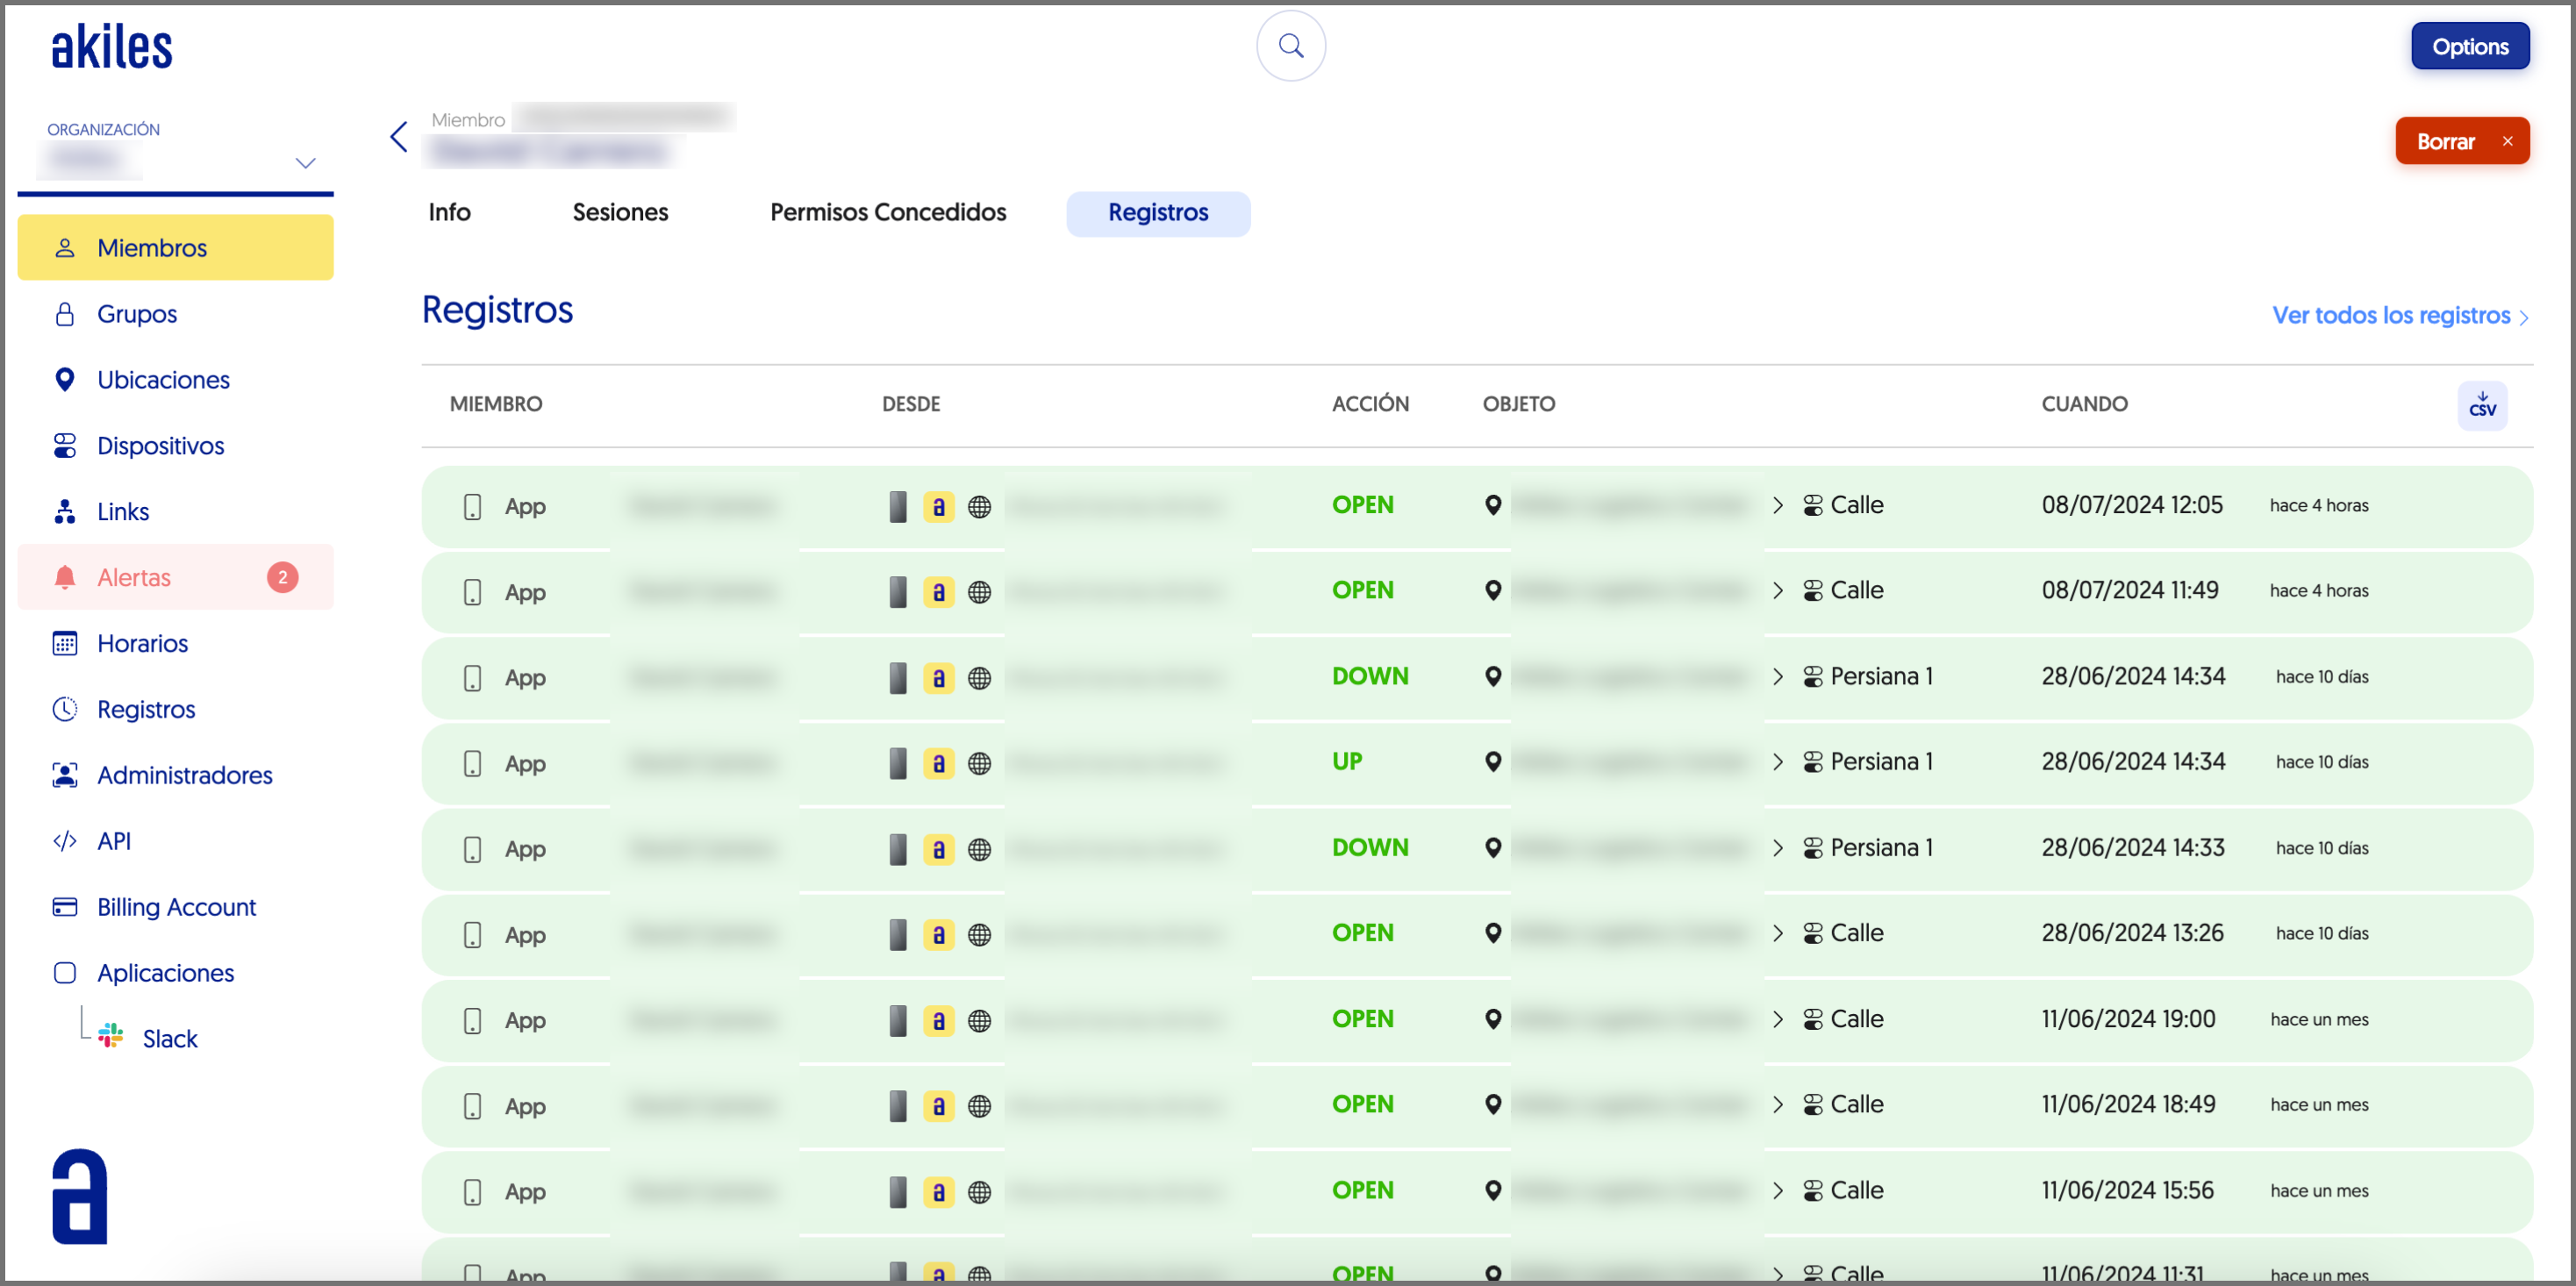Click the API code brackets icon
The height and width of the screenshot is (1286, 2576).
click(65, 841)
